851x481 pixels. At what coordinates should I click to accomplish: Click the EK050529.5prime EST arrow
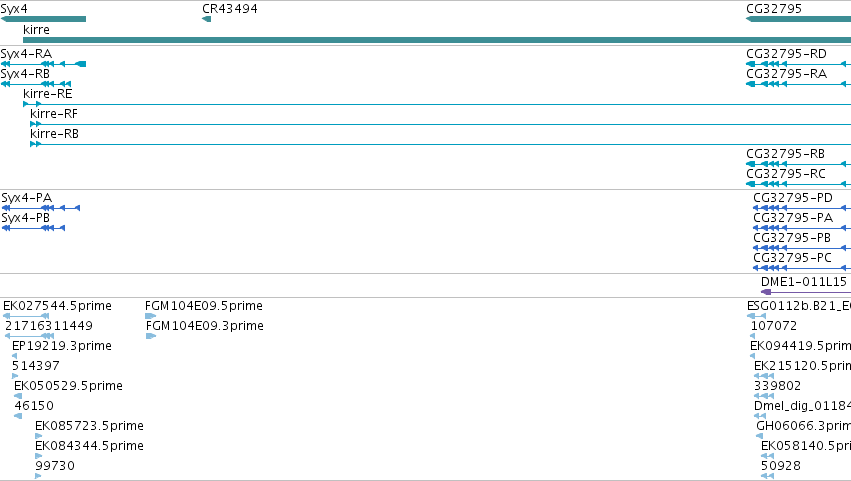18,396
